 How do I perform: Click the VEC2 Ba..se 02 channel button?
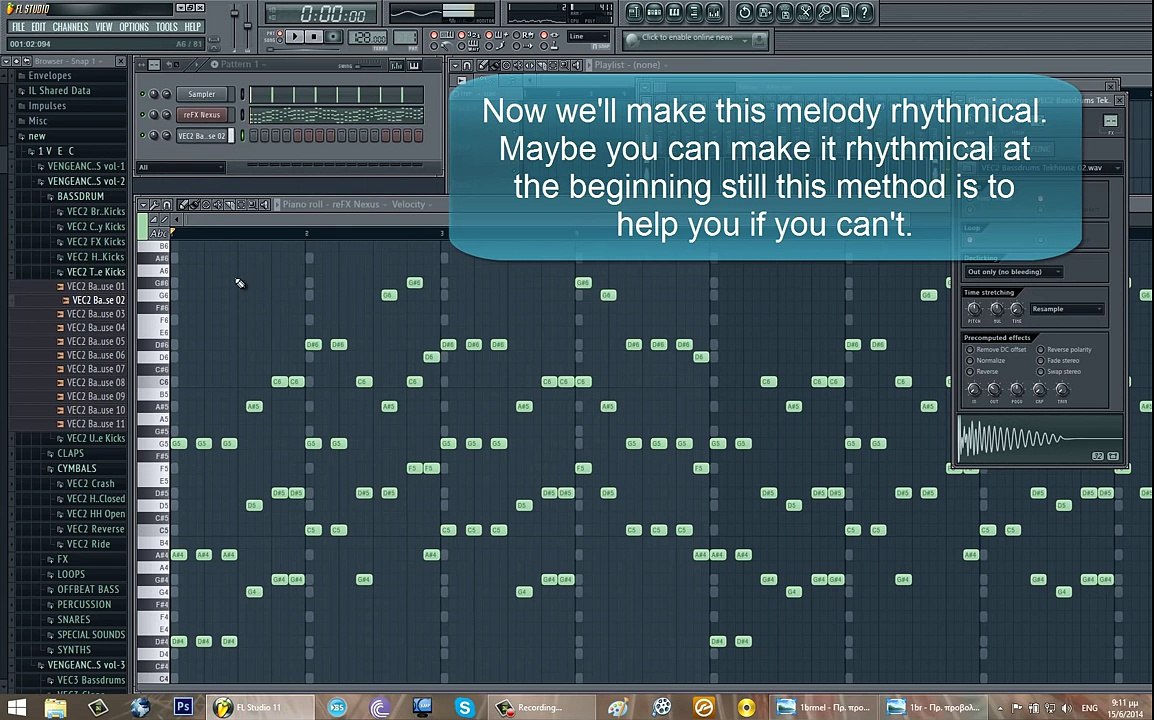point(202,135)
